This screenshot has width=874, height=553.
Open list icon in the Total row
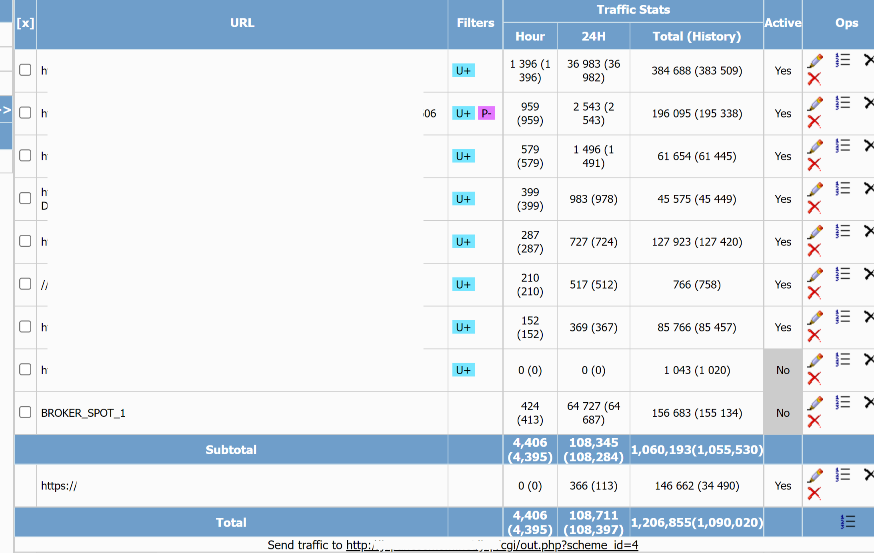pos(848,522)
